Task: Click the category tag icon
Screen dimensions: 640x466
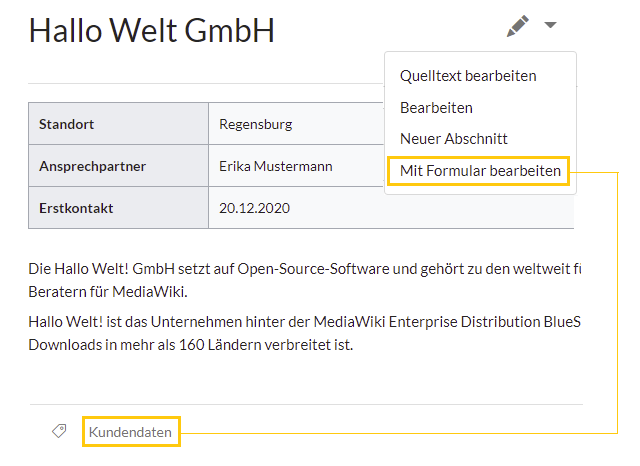Action: pyautogui.click(x=59, y=431)
